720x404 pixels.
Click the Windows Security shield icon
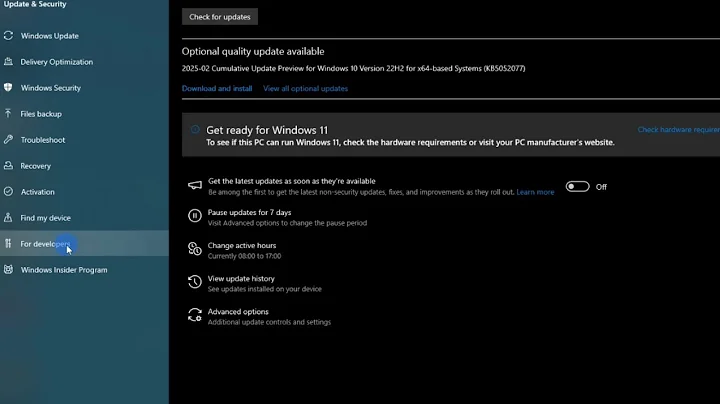click(x=8, y=87)
